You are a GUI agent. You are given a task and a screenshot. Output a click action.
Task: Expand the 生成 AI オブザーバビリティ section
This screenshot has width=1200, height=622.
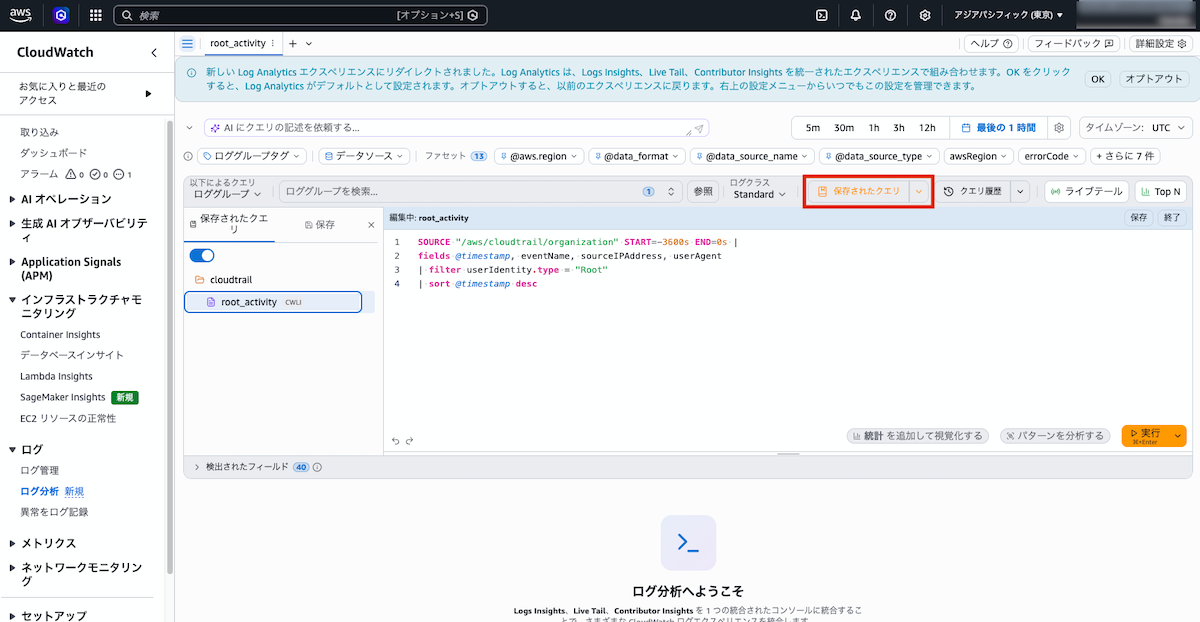point(12,224)
